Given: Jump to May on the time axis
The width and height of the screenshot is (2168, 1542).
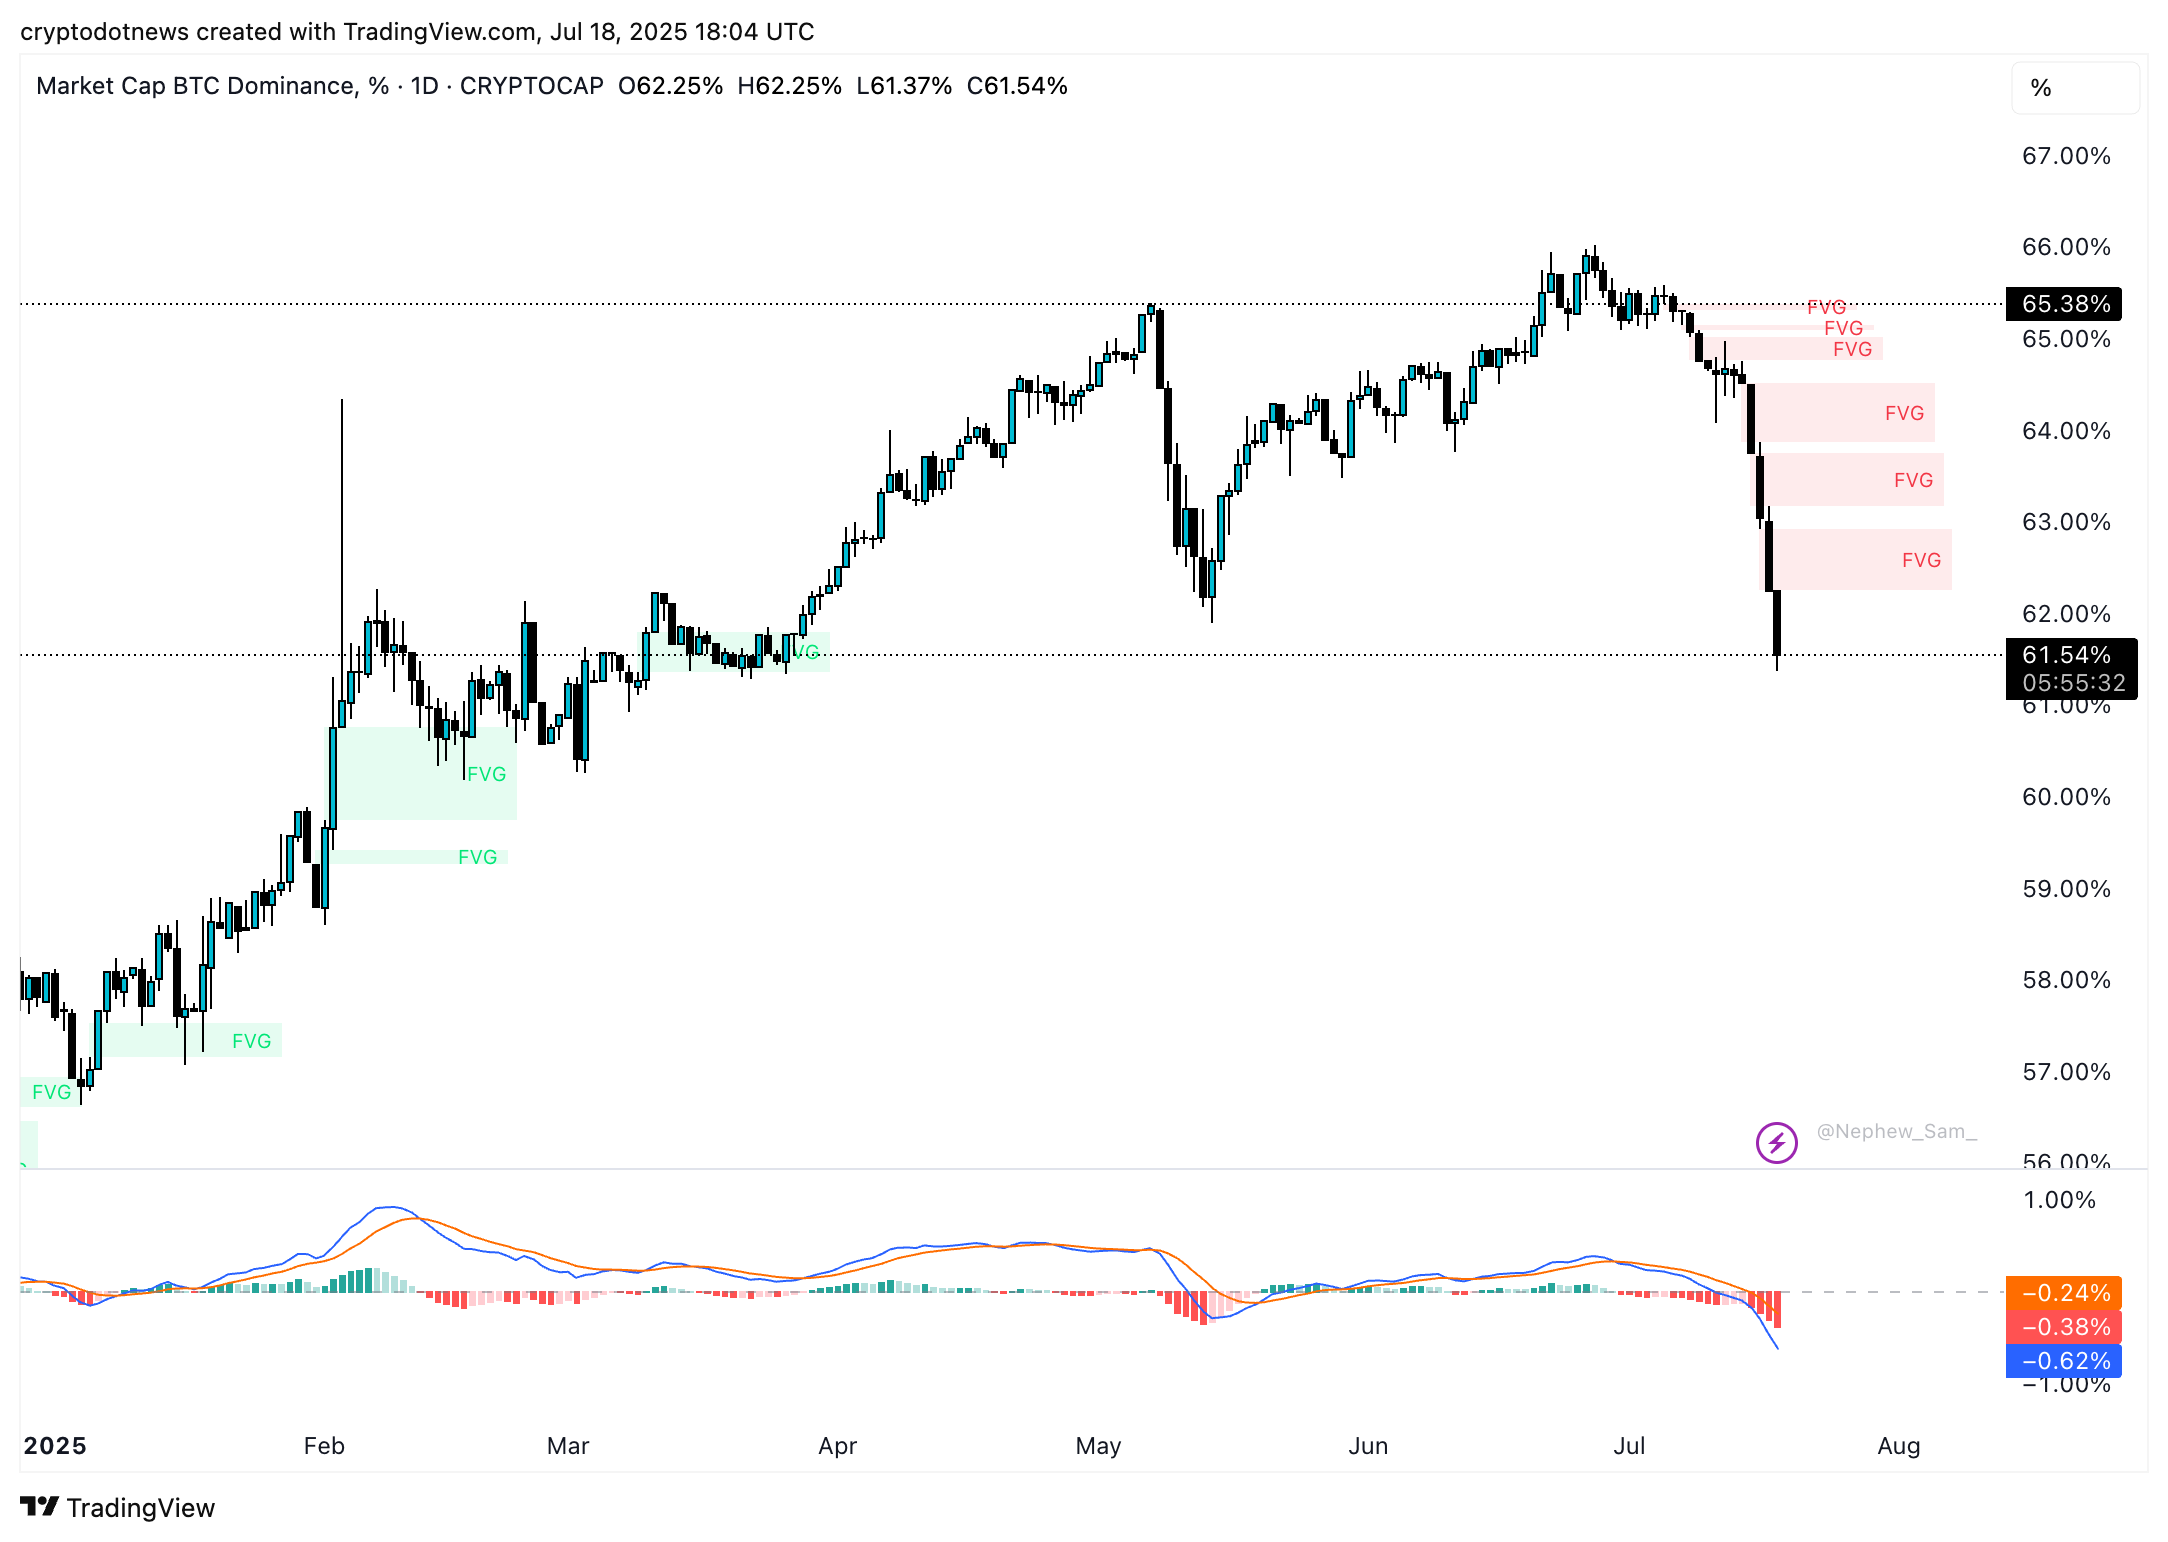Looking at the screenshot, I should tap(1098, 1446).
